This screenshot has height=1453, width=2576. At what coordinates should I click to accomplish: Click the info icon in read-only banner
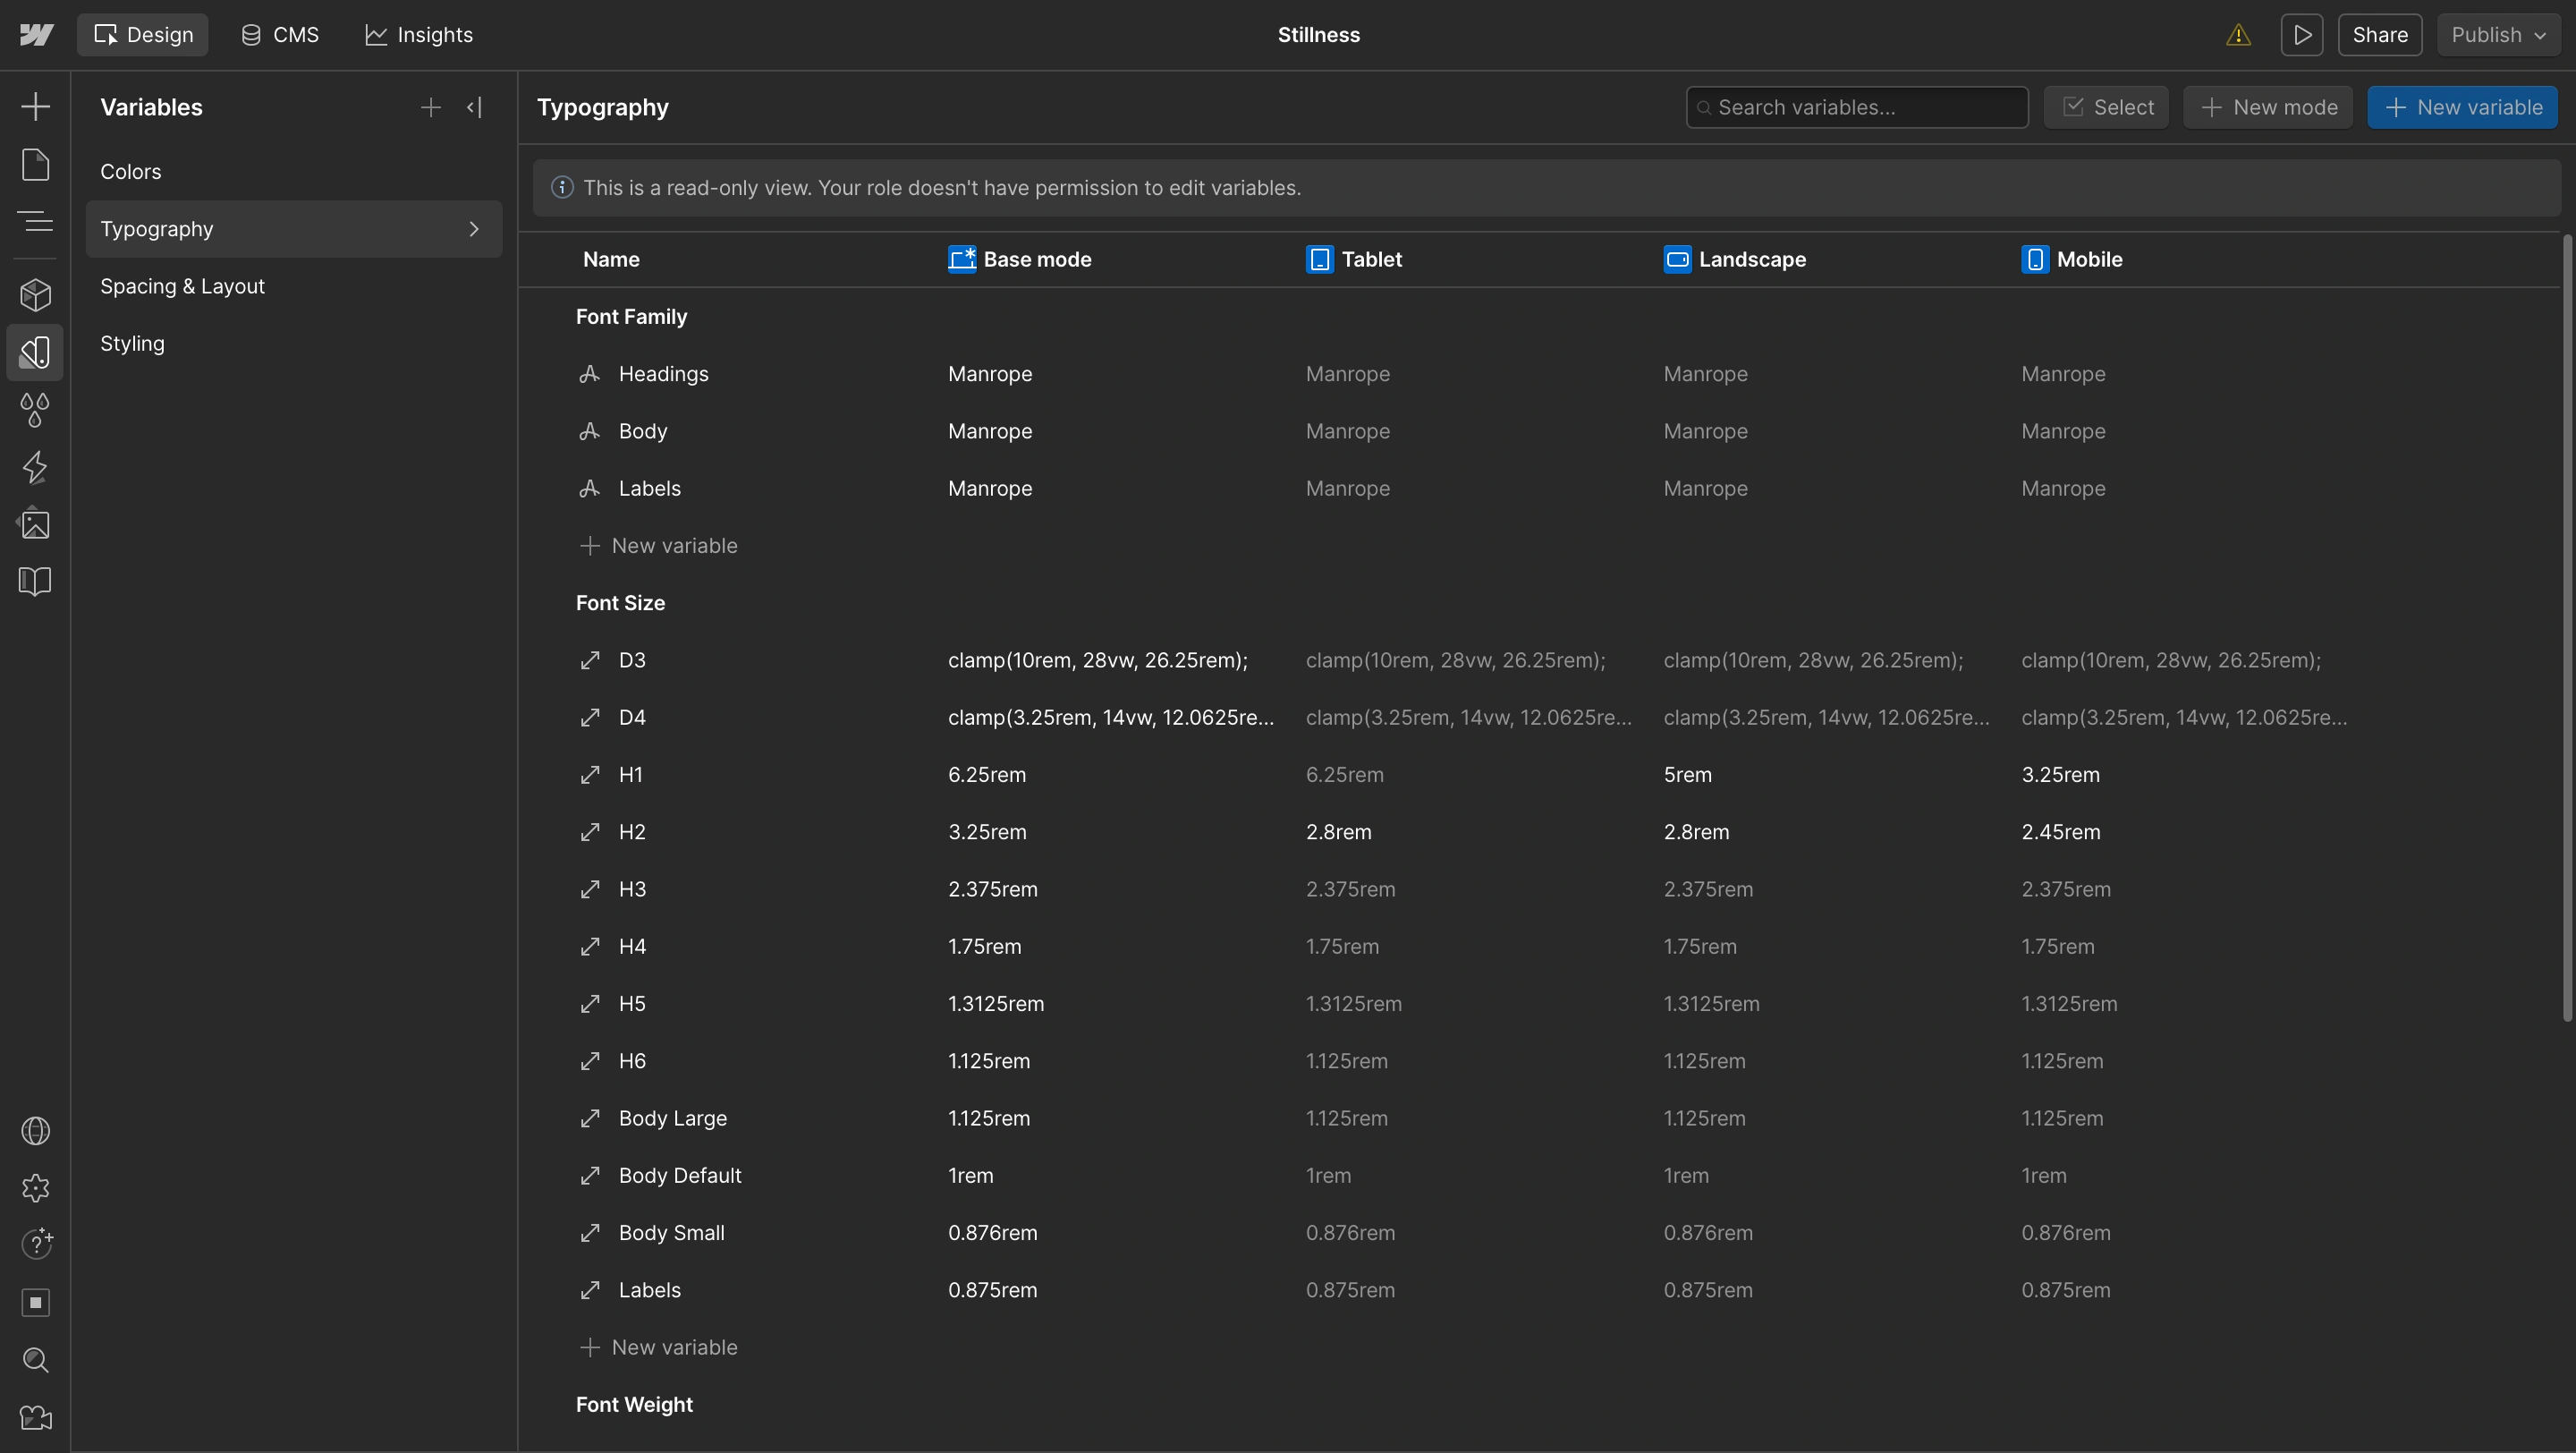[x=562, y=188]
